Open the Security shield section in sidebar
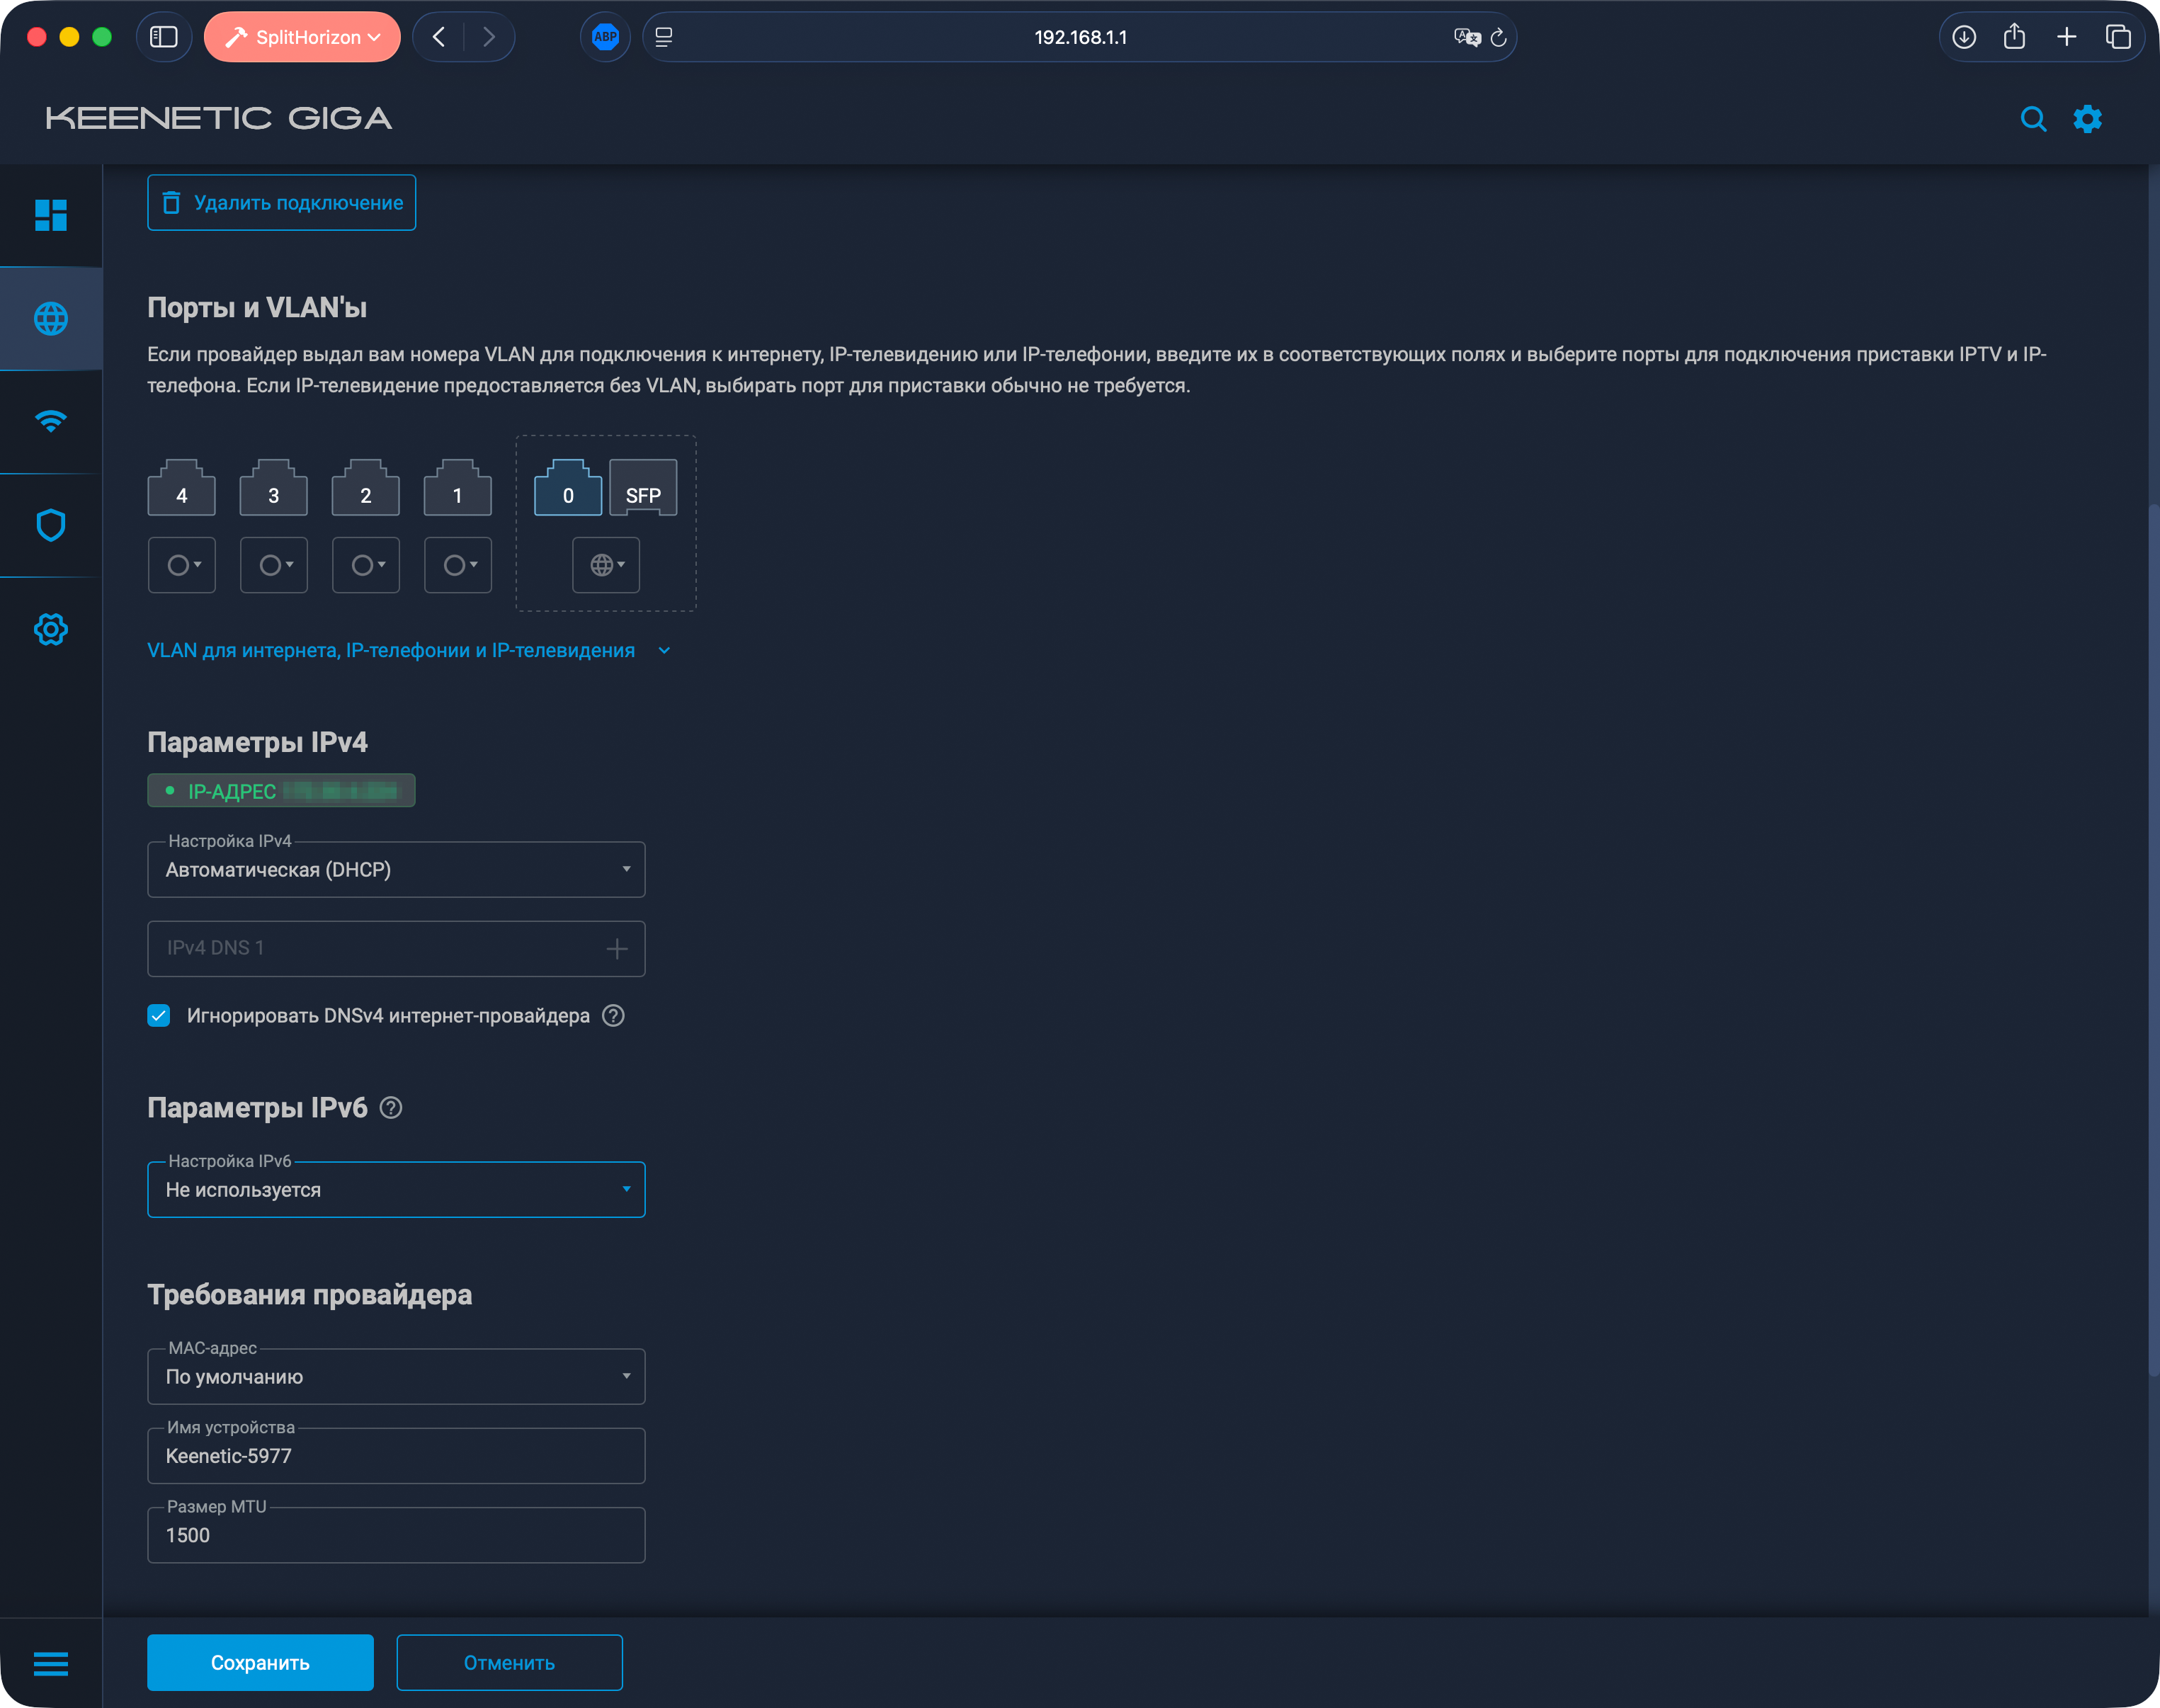The image size is (2160, 1708). (x=51, y=525)
